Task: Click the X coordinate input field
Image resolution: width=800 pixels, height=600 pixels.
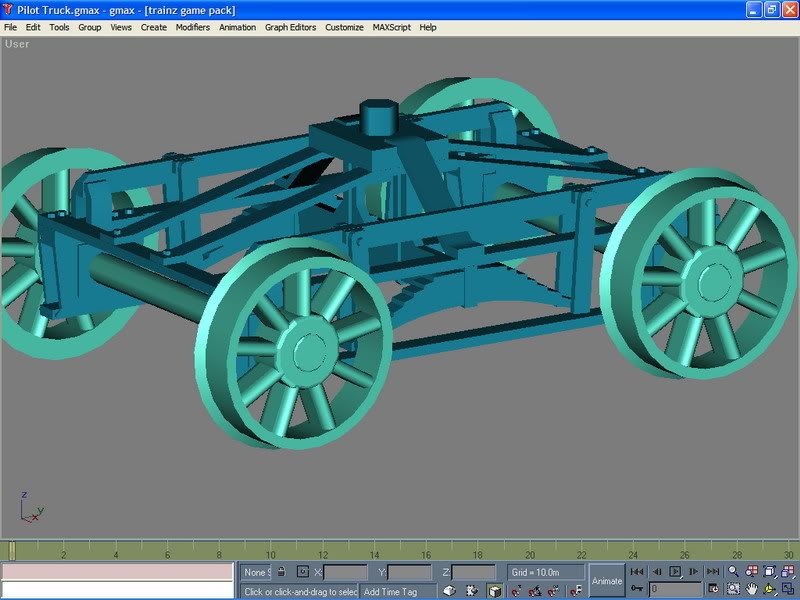Action: point(345,572)
